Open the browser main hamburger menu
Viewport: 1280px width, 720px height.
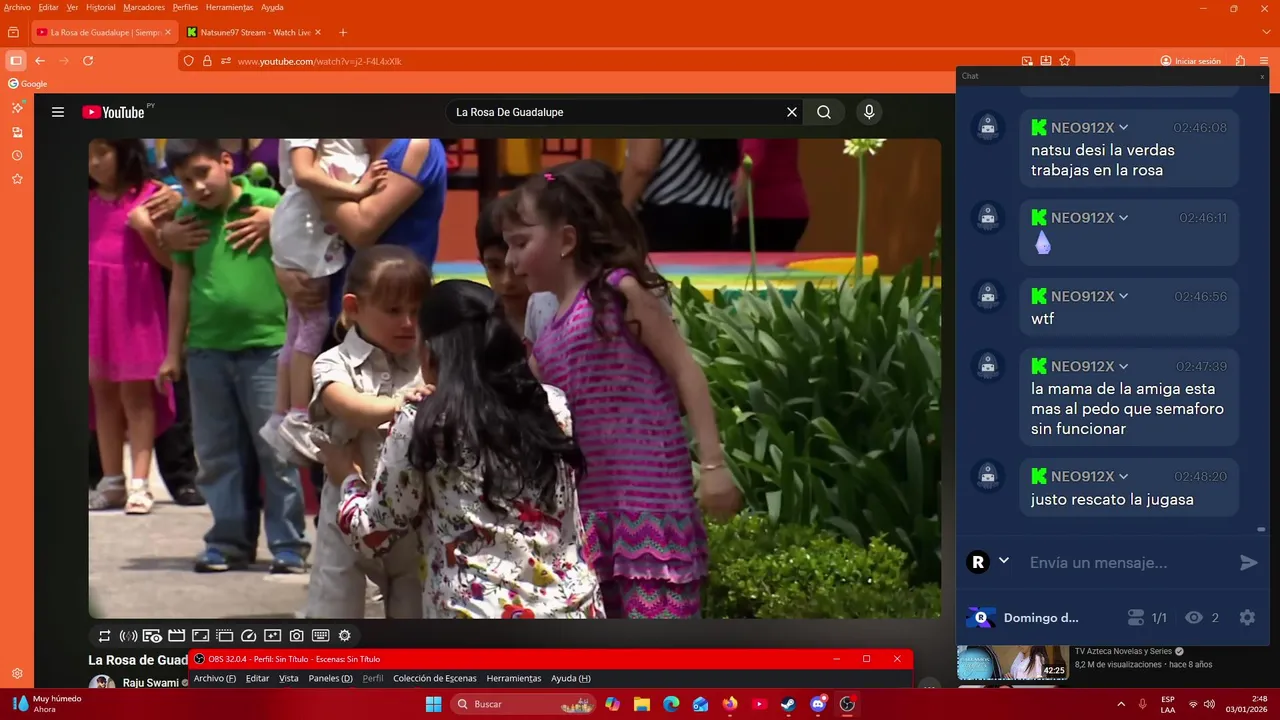click(1264, 61)
